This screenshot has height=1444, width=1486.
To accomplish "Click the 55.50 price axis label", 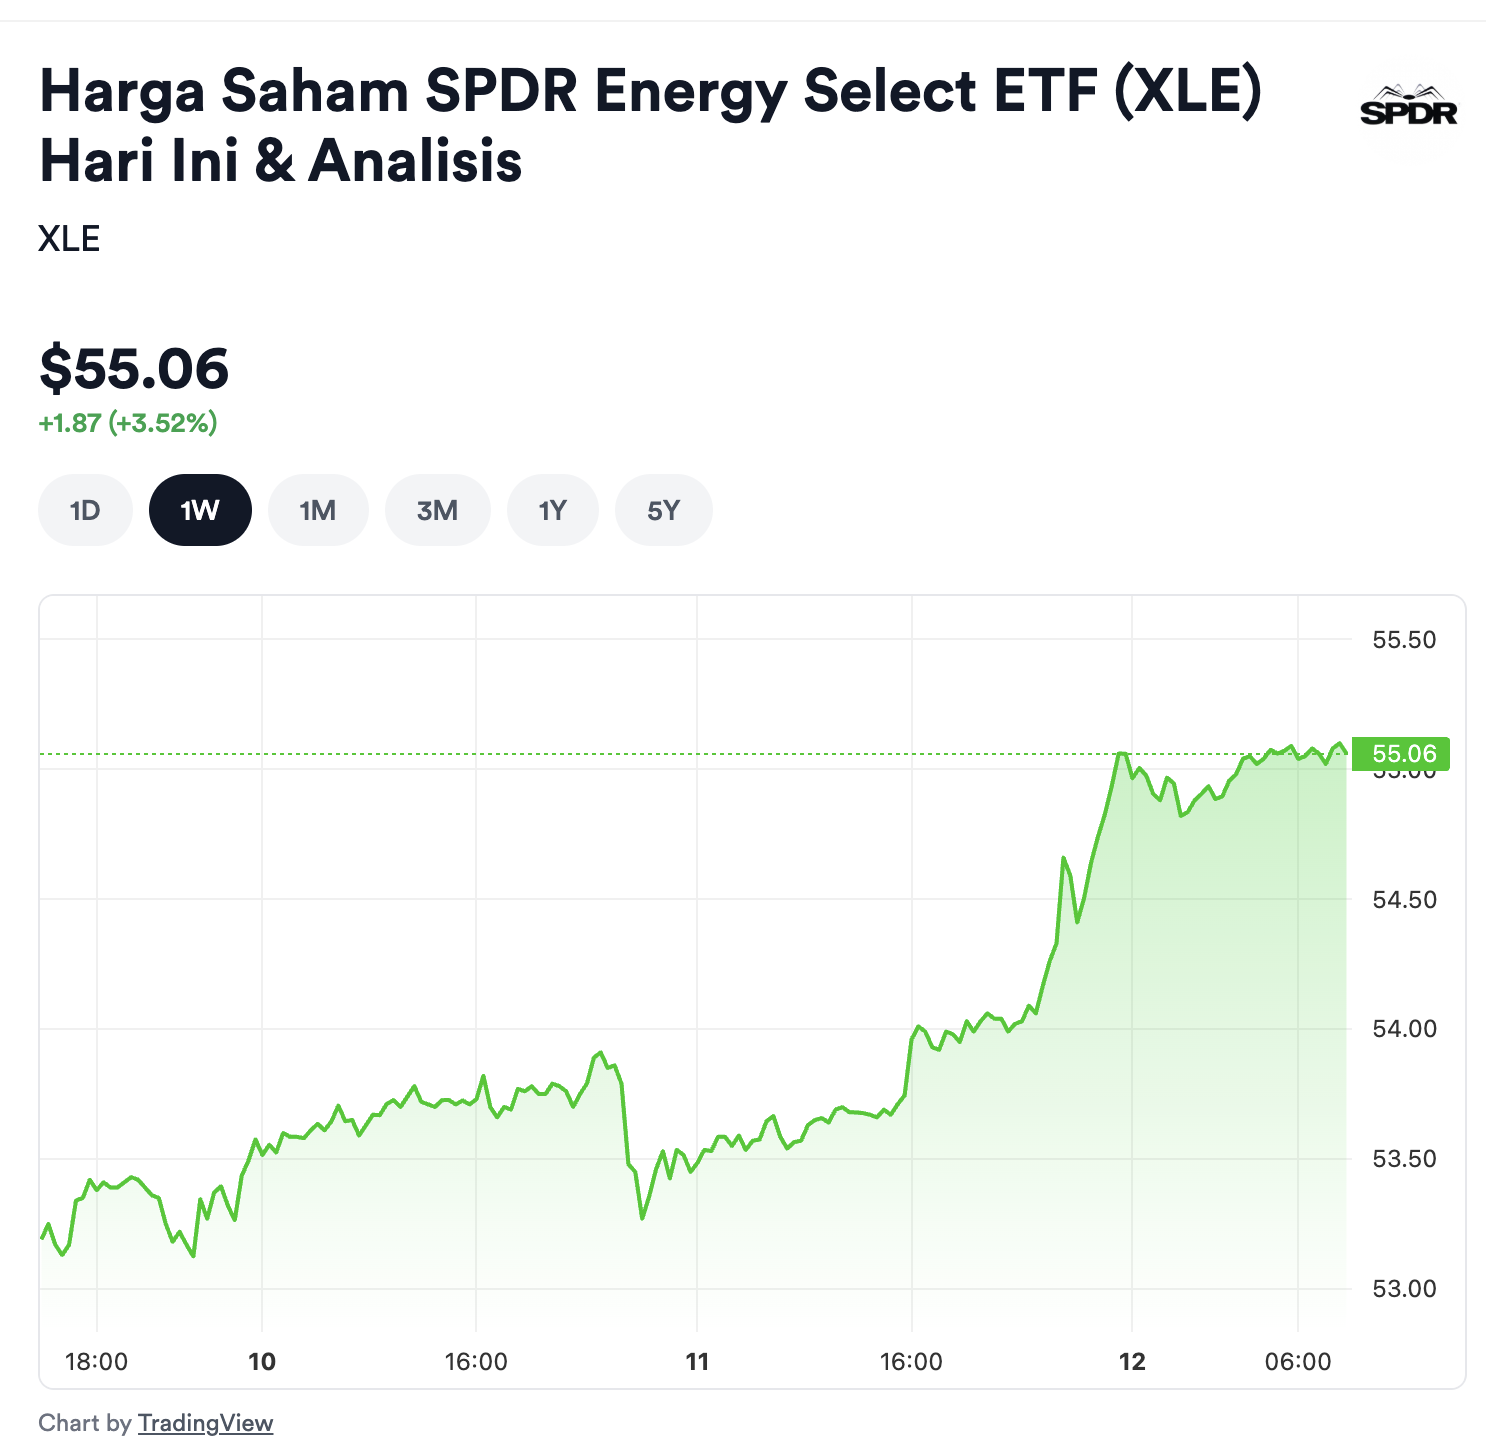I will (1404, 640).
